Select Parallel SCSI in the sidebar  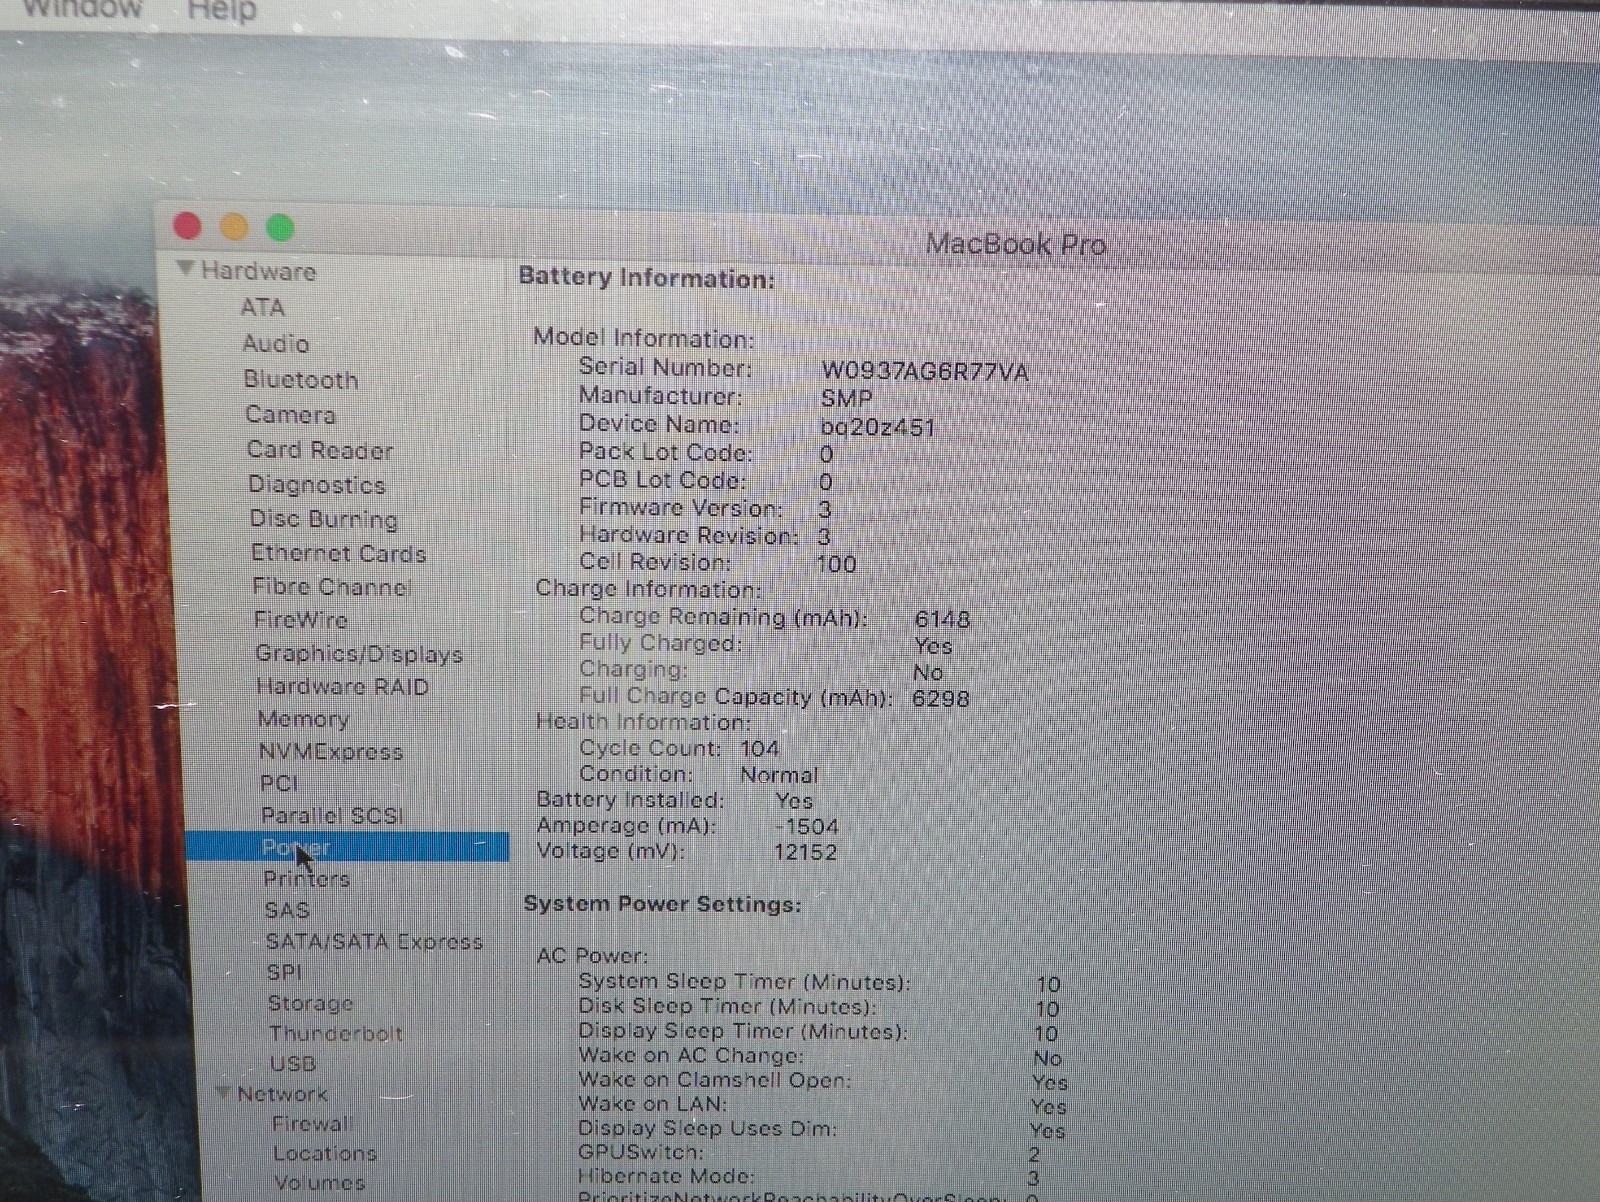(332, 816)
